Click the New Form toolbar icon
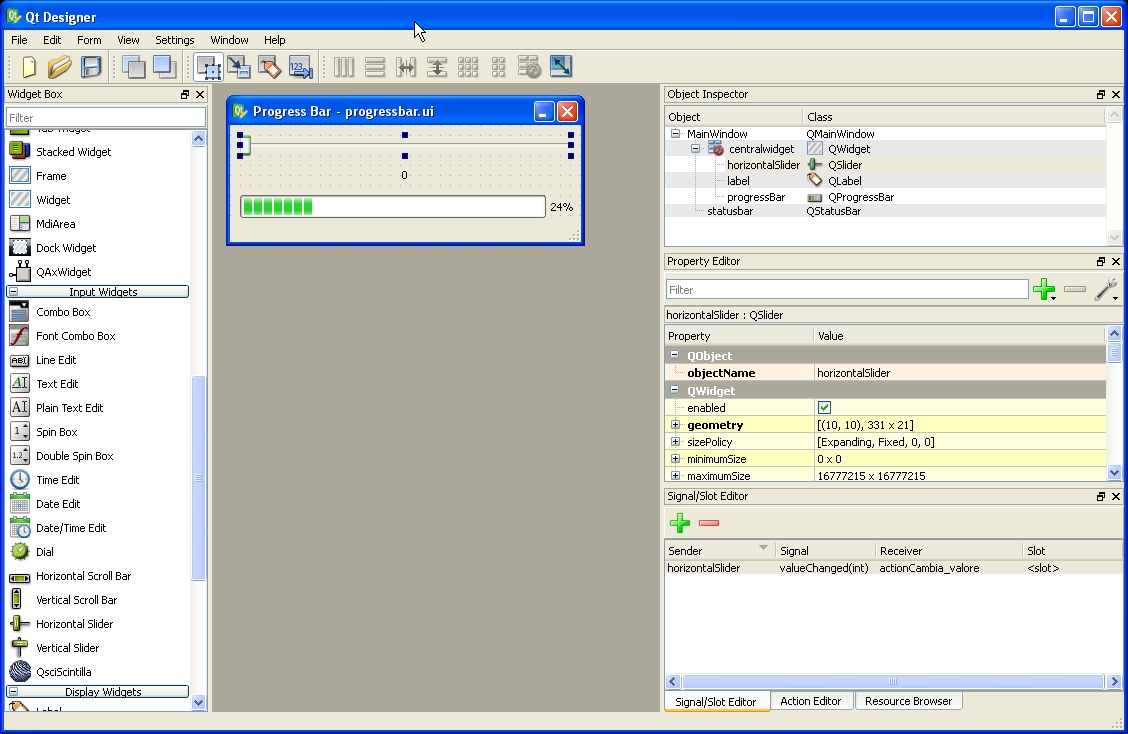The height and width of the screenshot is (734, 1128). click(28, 67)
